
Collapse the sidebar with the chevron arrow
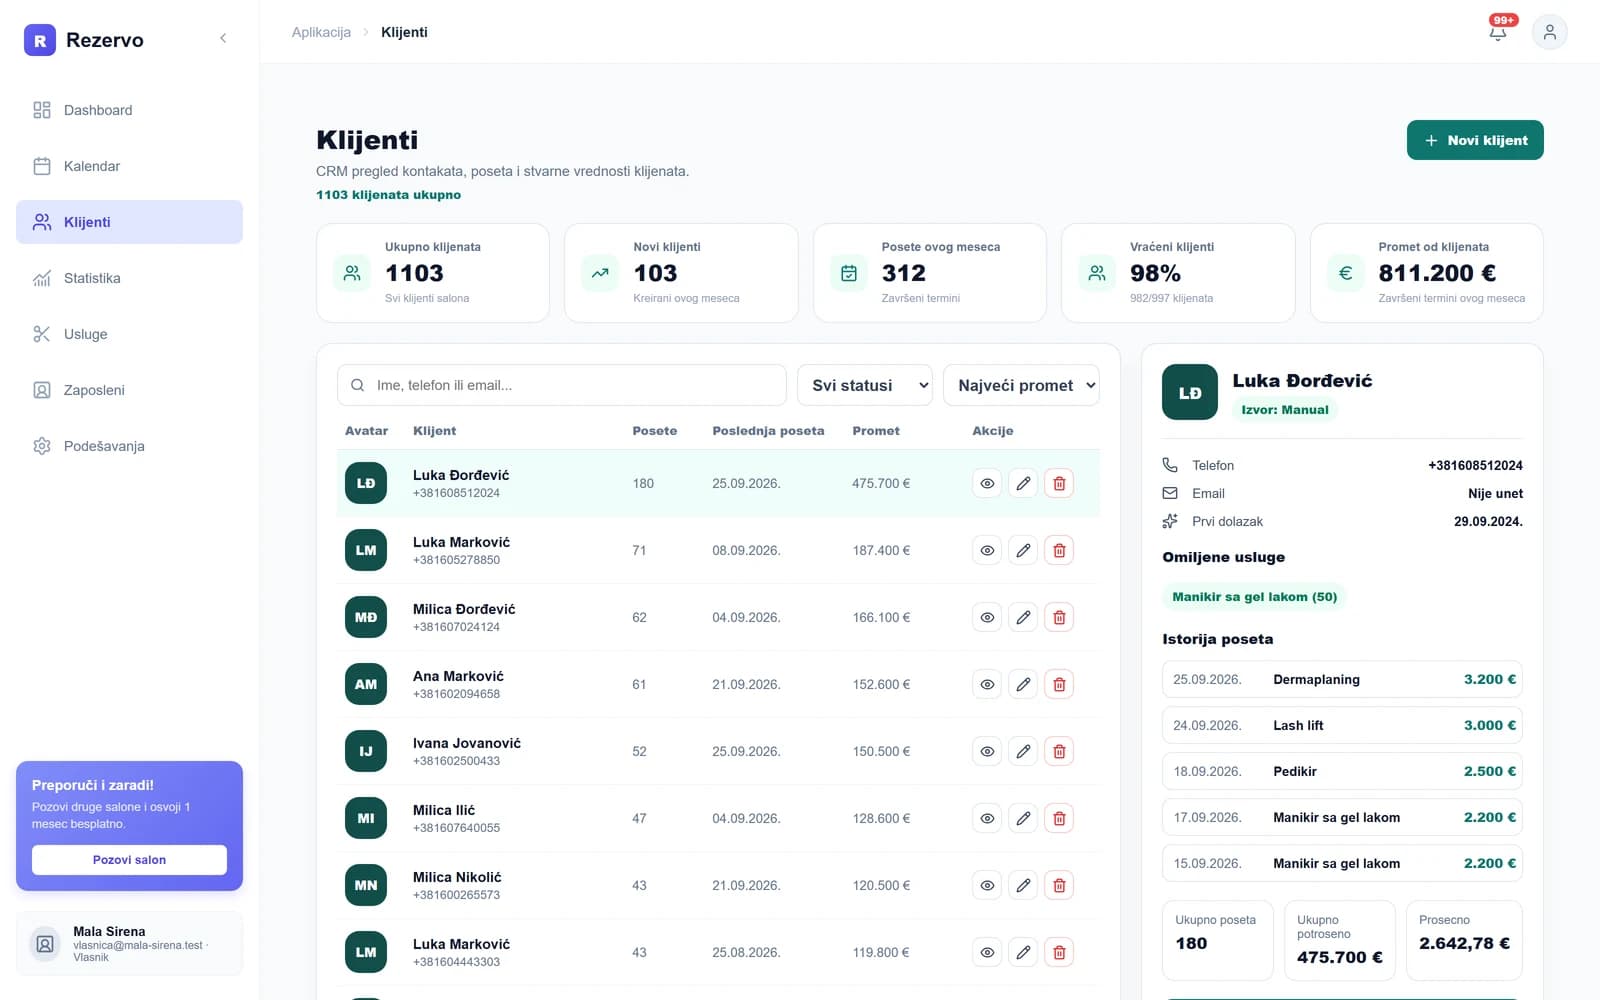(x=223, y=38)
